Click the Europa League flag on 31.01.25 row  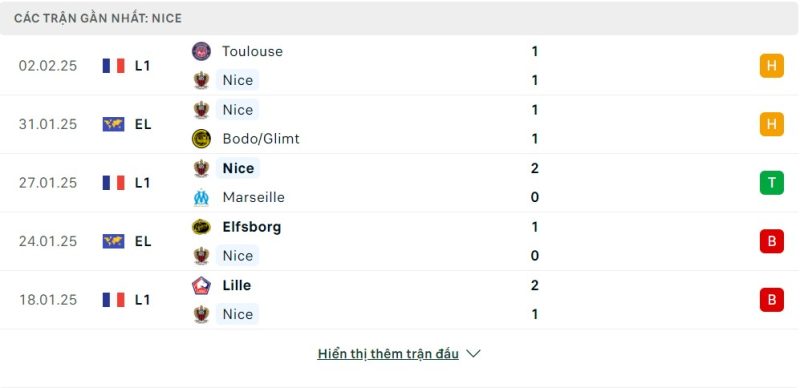(113, 124)
